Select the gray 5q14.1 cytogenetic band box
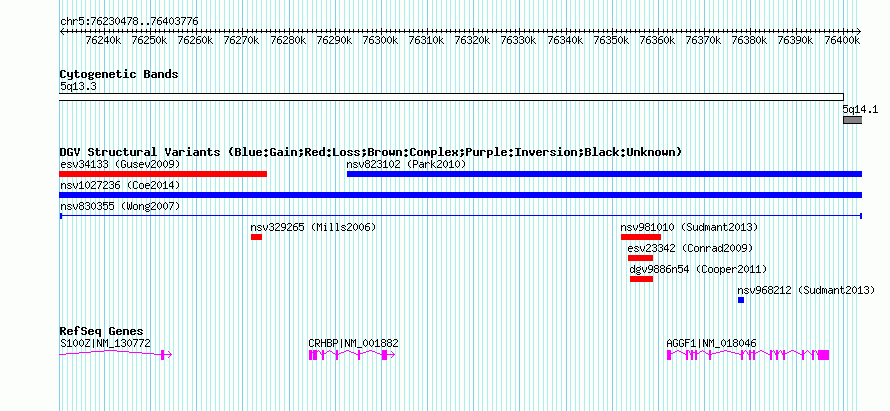The image size is (890, 411). (853, 120)
